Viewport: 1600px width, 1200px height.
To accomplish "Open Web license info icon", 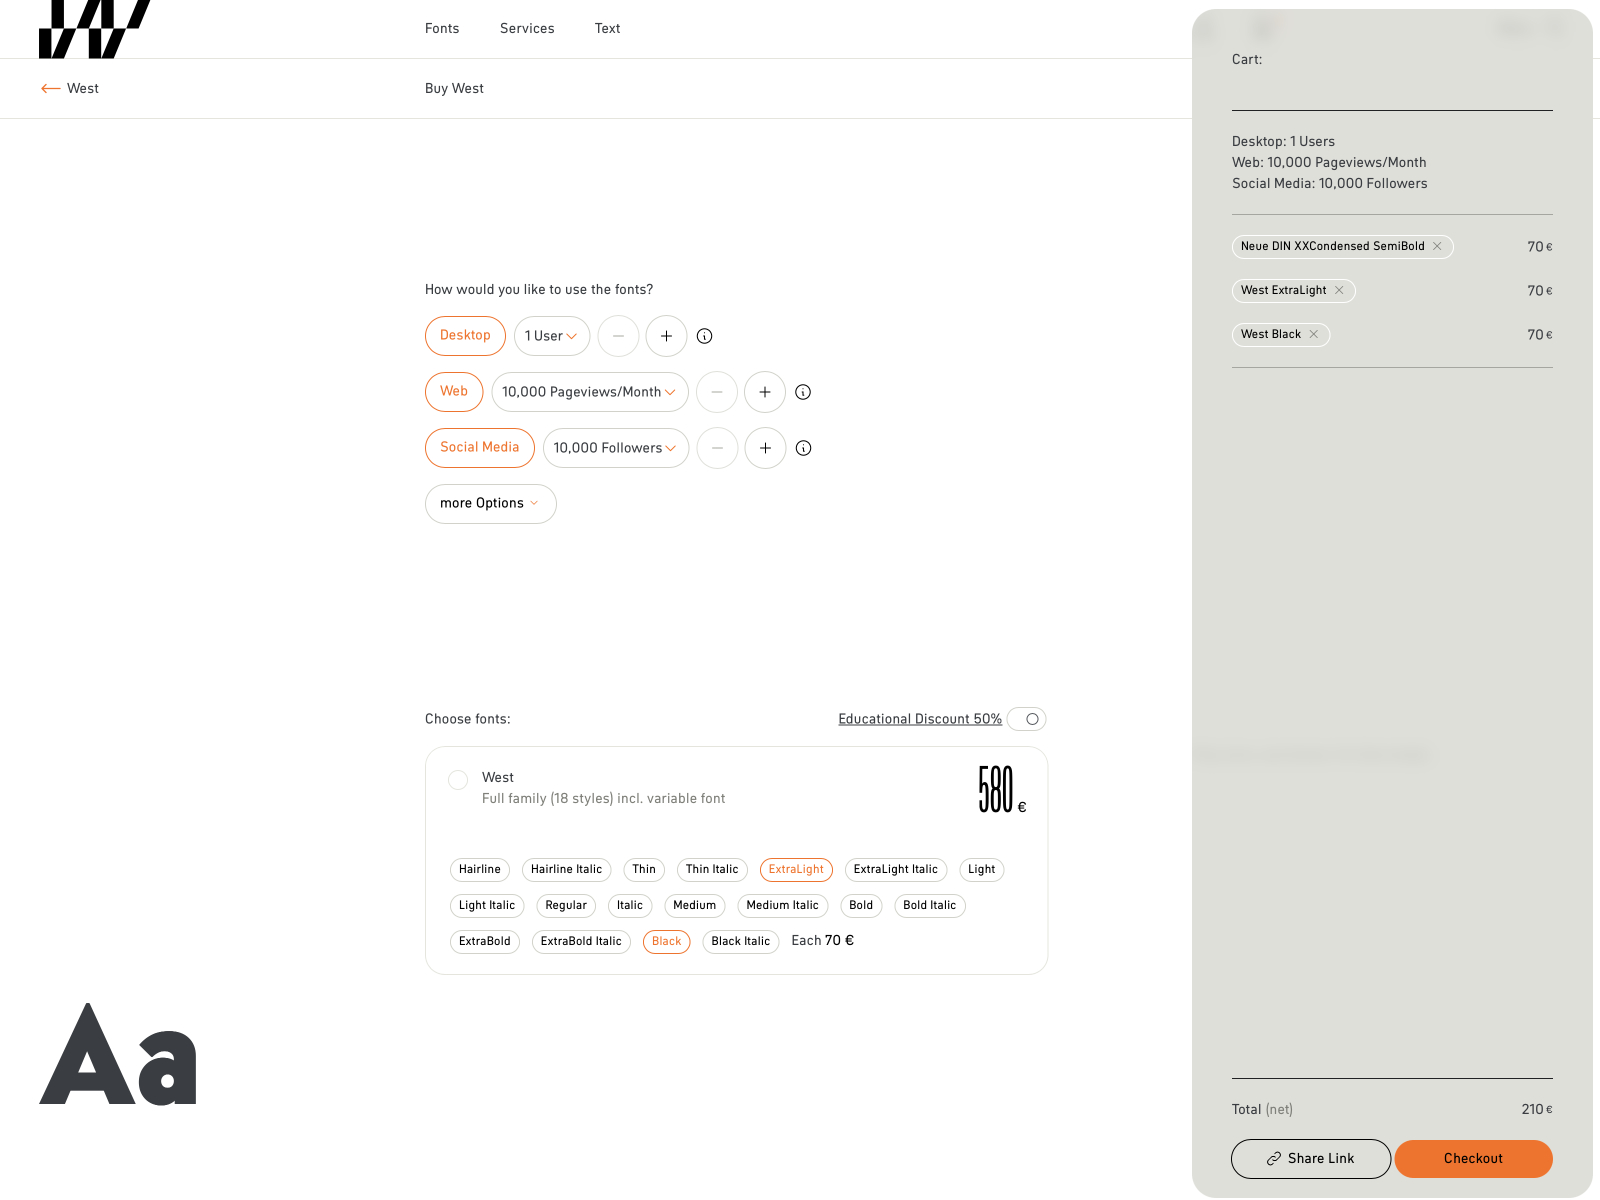I will (803, 392).
